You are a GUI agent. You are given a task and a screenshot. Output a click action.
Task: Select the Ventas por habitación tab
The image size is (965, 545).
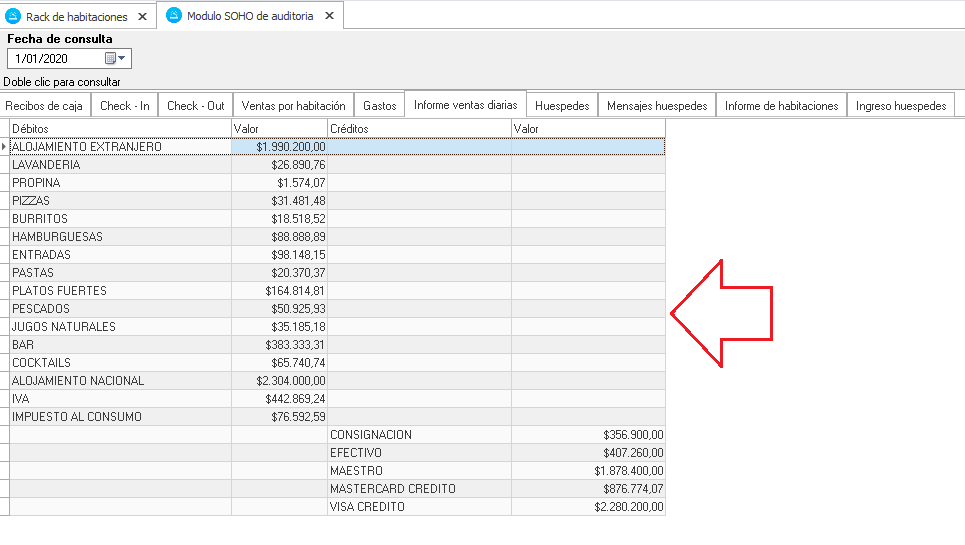click(x=293, y=105)
